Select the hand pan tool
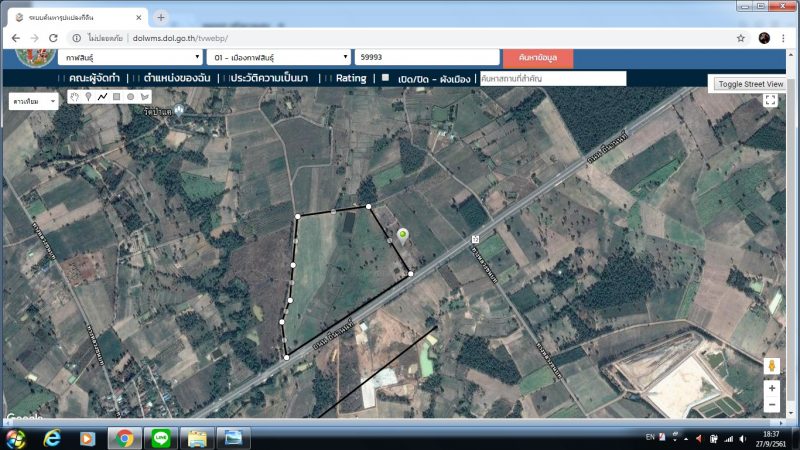This screenshot has height=450, width=800. click(x=75, y=96)
